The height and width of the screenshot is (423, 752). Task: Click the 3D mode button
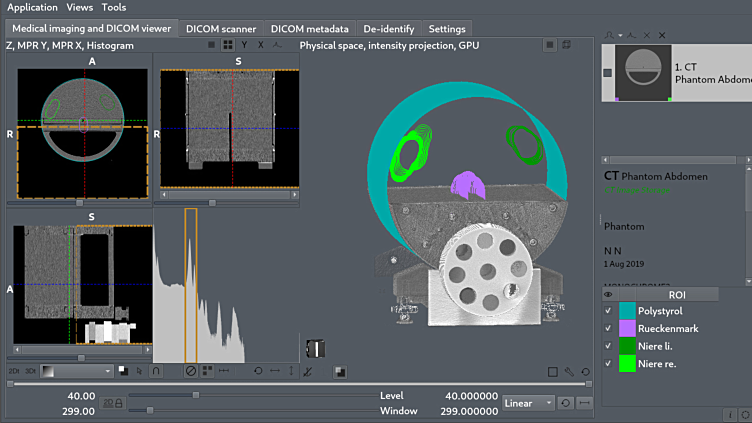(x=29, y=371)
